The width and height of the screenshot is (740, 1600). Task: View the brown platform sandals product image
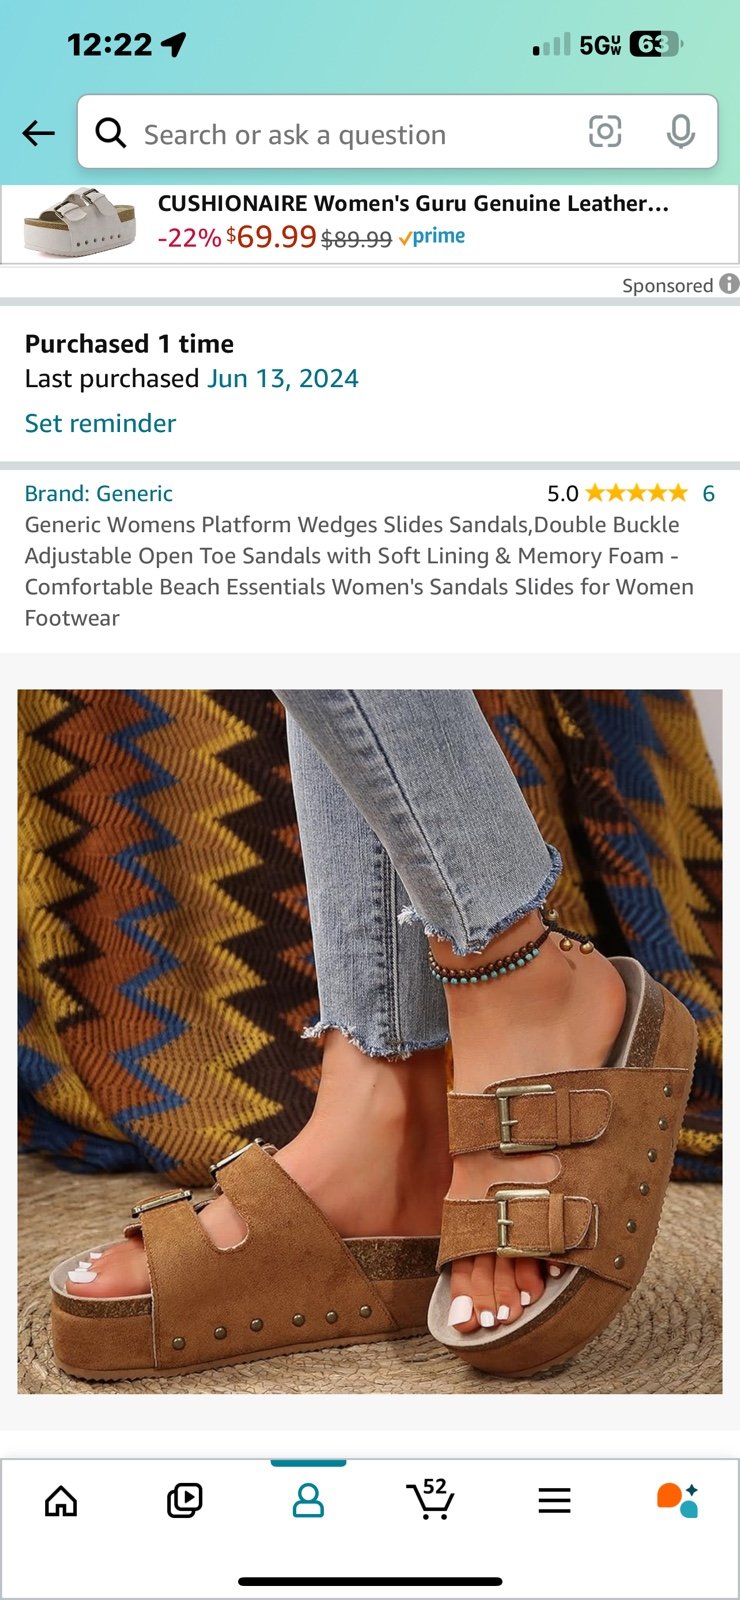point(370,1041)
